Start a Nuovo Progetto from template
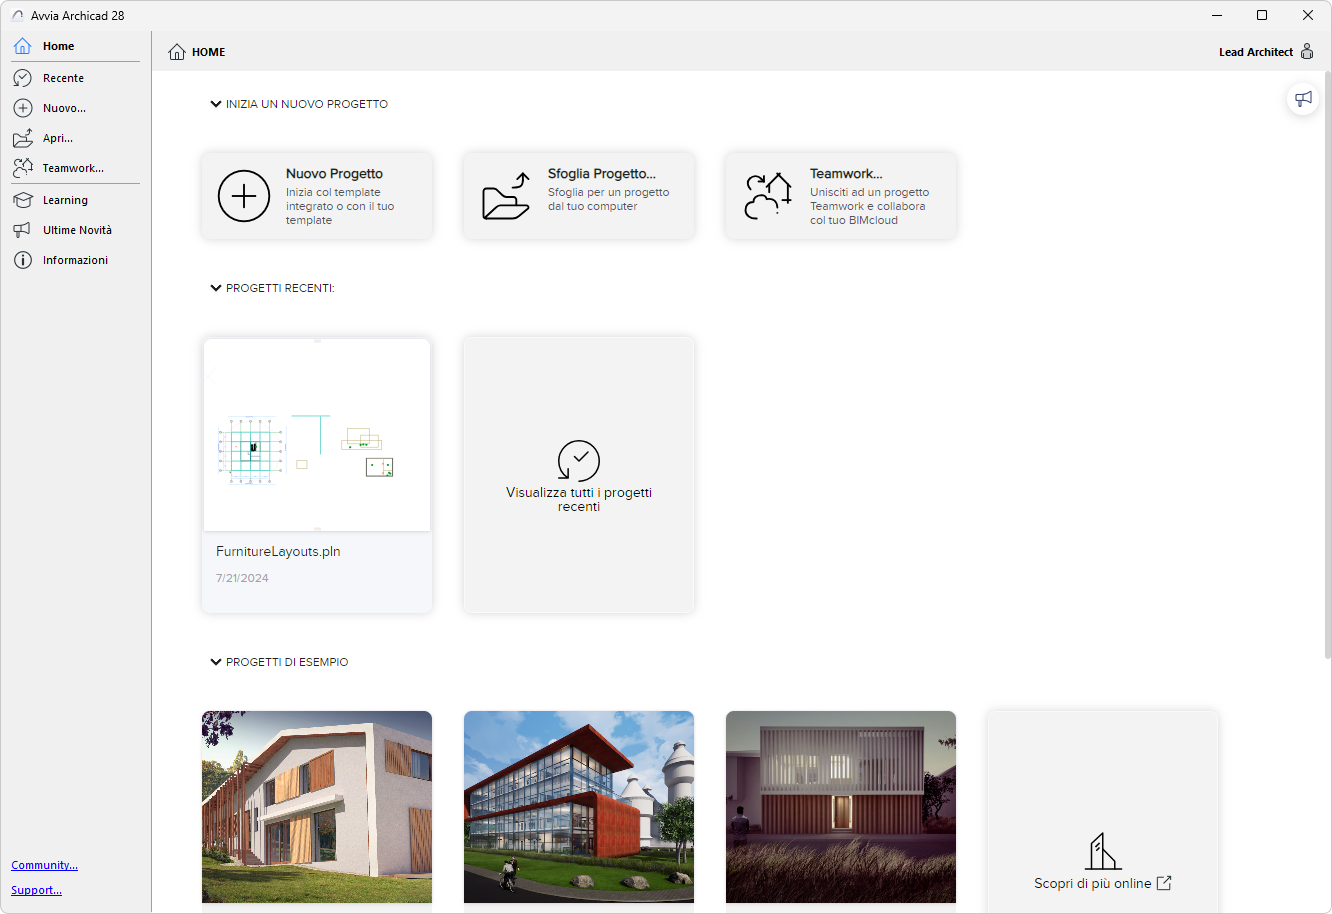 point(317,196)
